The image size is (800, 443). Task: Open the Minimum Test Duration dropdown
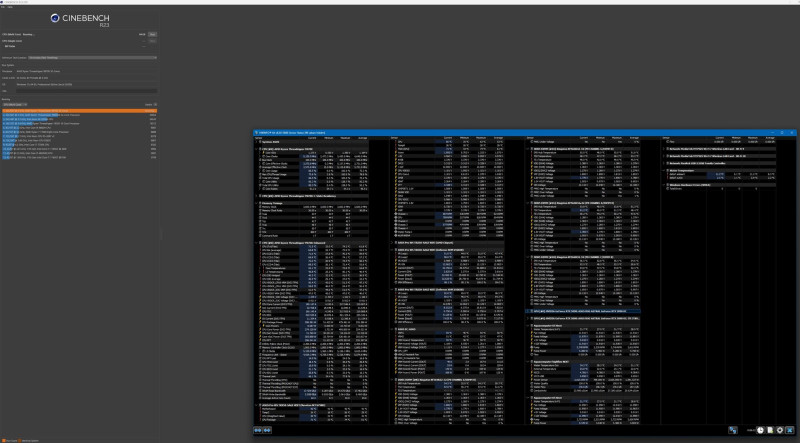coord(92,58)
